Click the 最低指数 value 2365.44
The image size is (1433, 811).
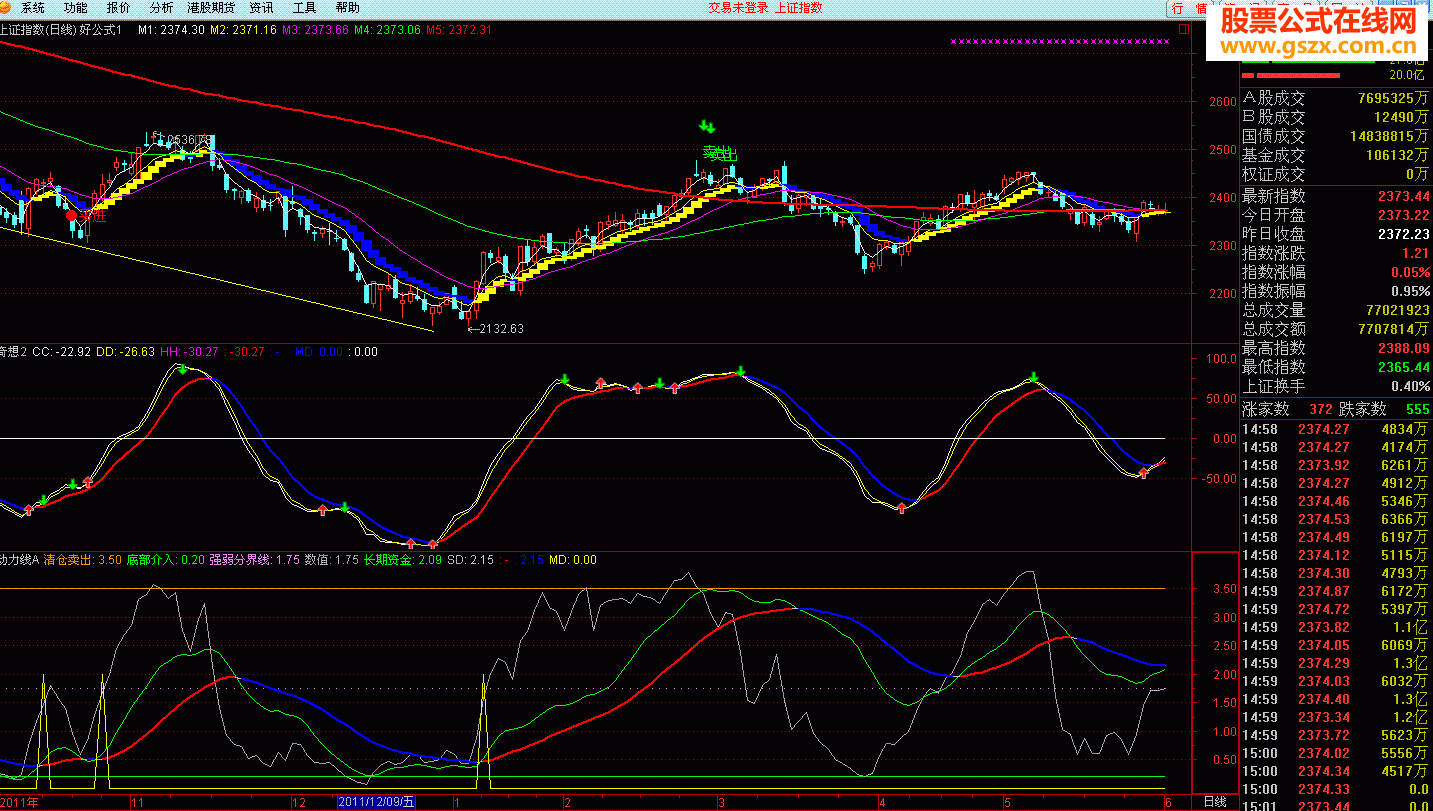click(1404, 367)
